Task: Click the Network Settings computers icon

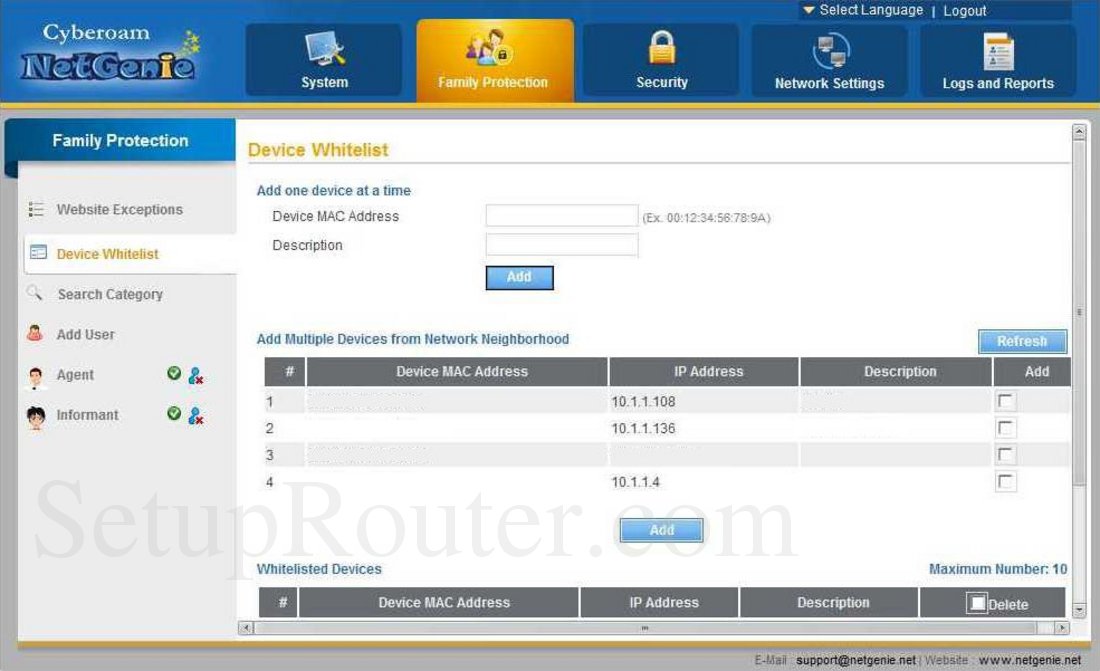Action: pos(831,51)
